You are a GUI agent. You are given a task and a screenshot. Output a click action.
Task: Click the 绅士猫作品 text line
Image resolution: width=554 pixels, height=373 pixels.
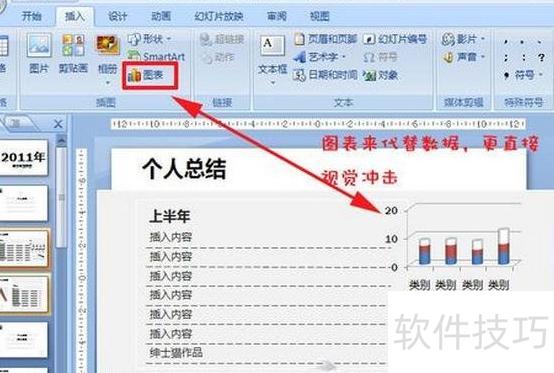tap(176, 353)
